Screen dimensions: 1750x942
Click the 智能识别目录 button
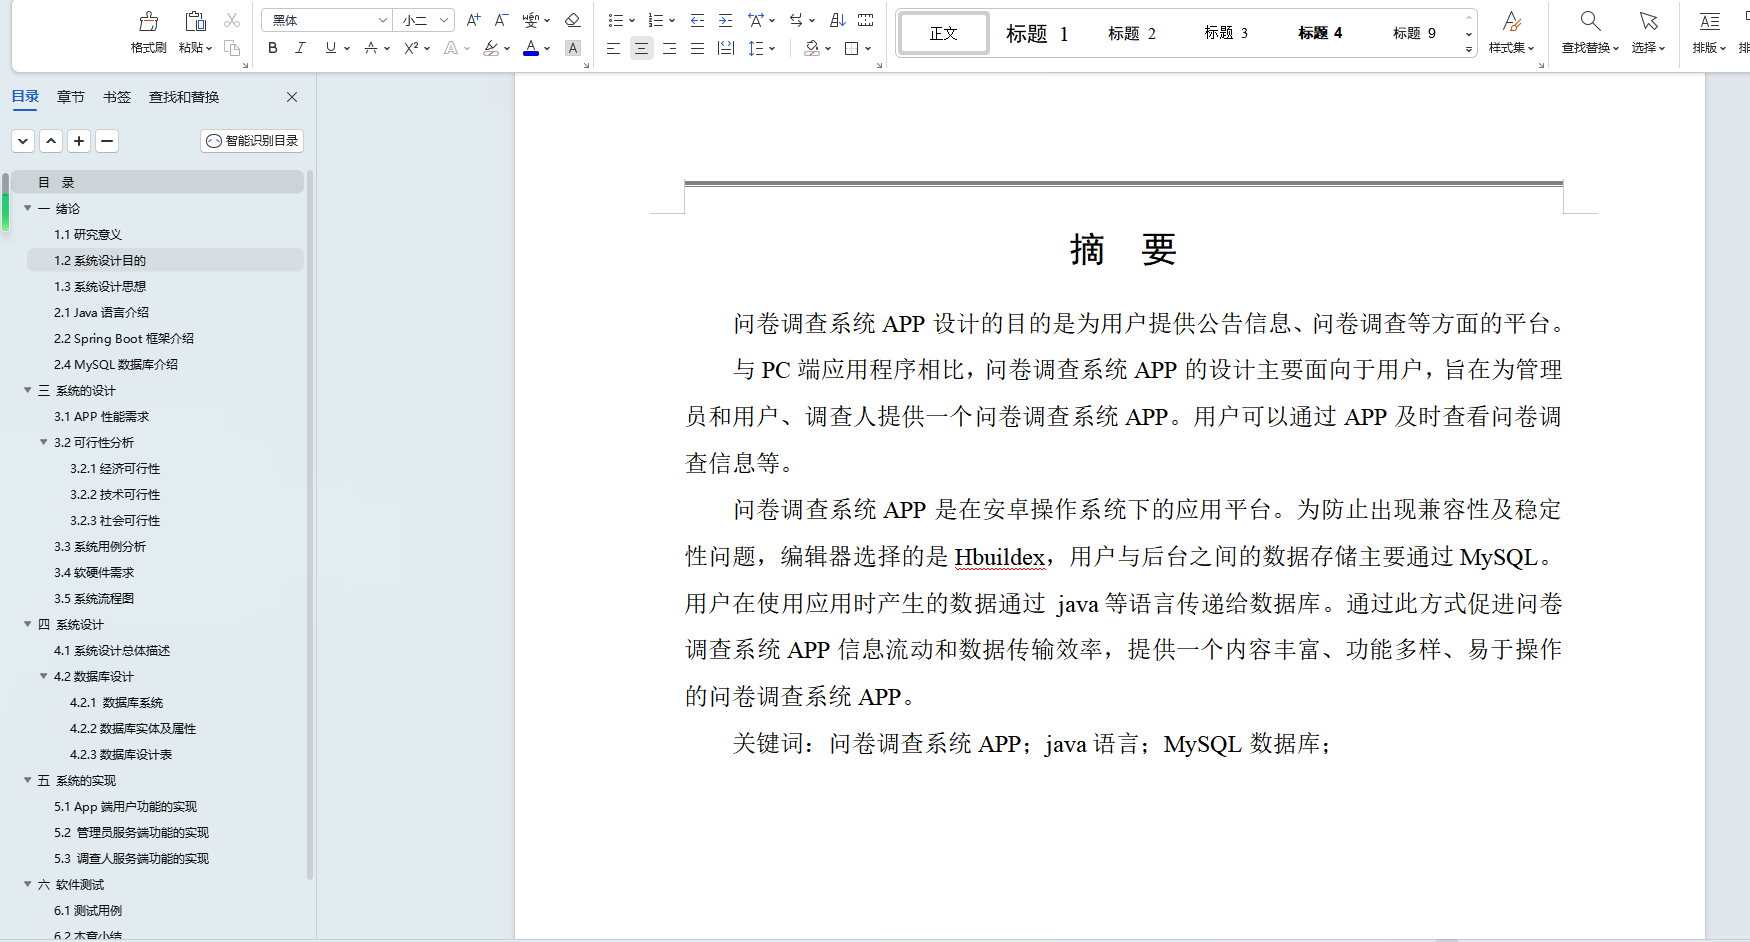[252, 141]
